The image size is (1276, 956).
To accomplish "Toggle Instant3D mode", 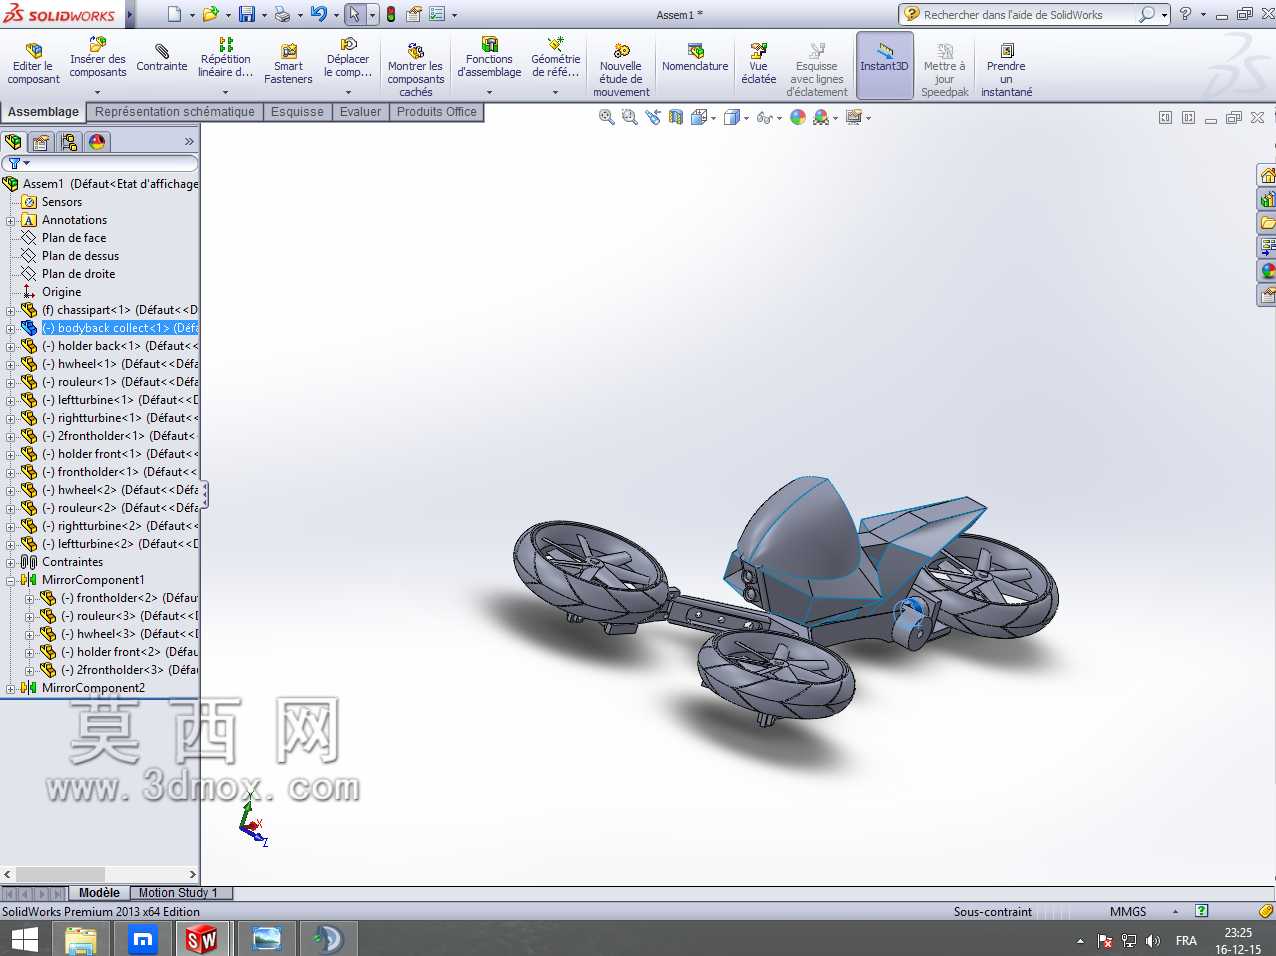I will click(x=885, y=65).
